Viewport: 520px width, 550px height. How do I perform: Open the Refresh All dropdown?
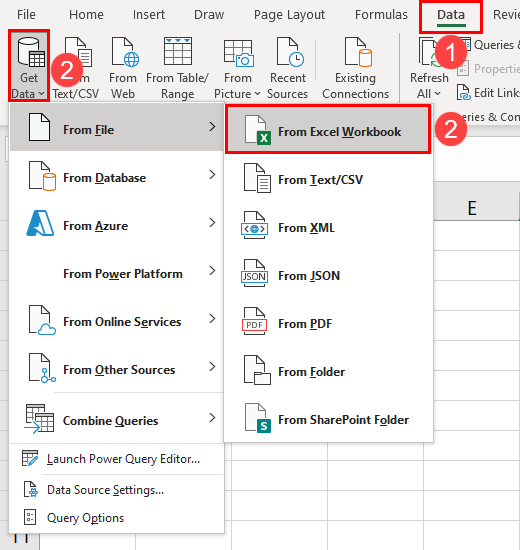pos(429,68)
